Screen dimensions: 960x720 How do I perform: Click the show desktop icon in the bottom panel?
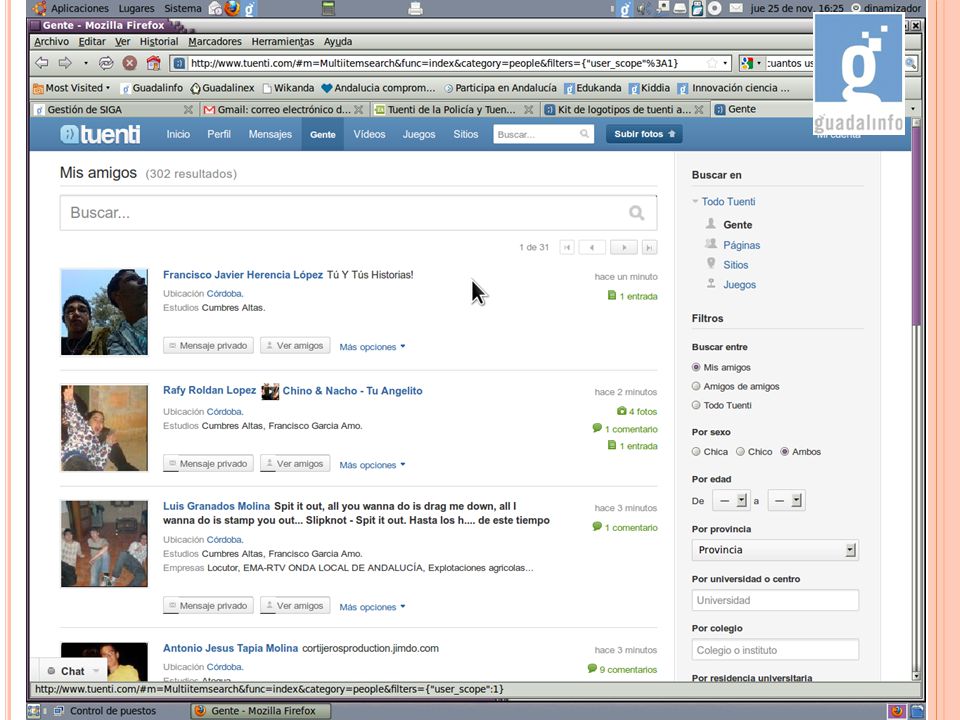tap(34, 711)
